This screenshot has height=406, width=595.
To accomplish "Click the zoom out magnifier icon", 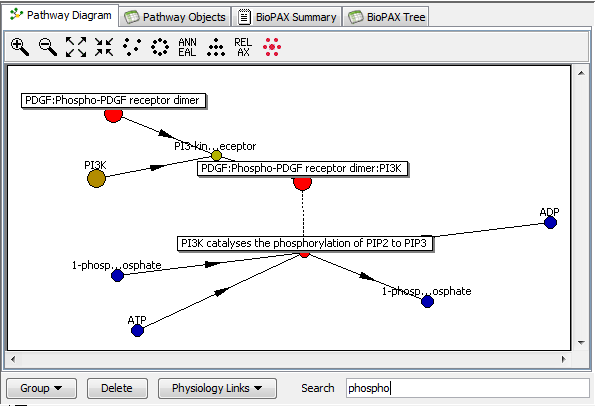I will [48, 47].
